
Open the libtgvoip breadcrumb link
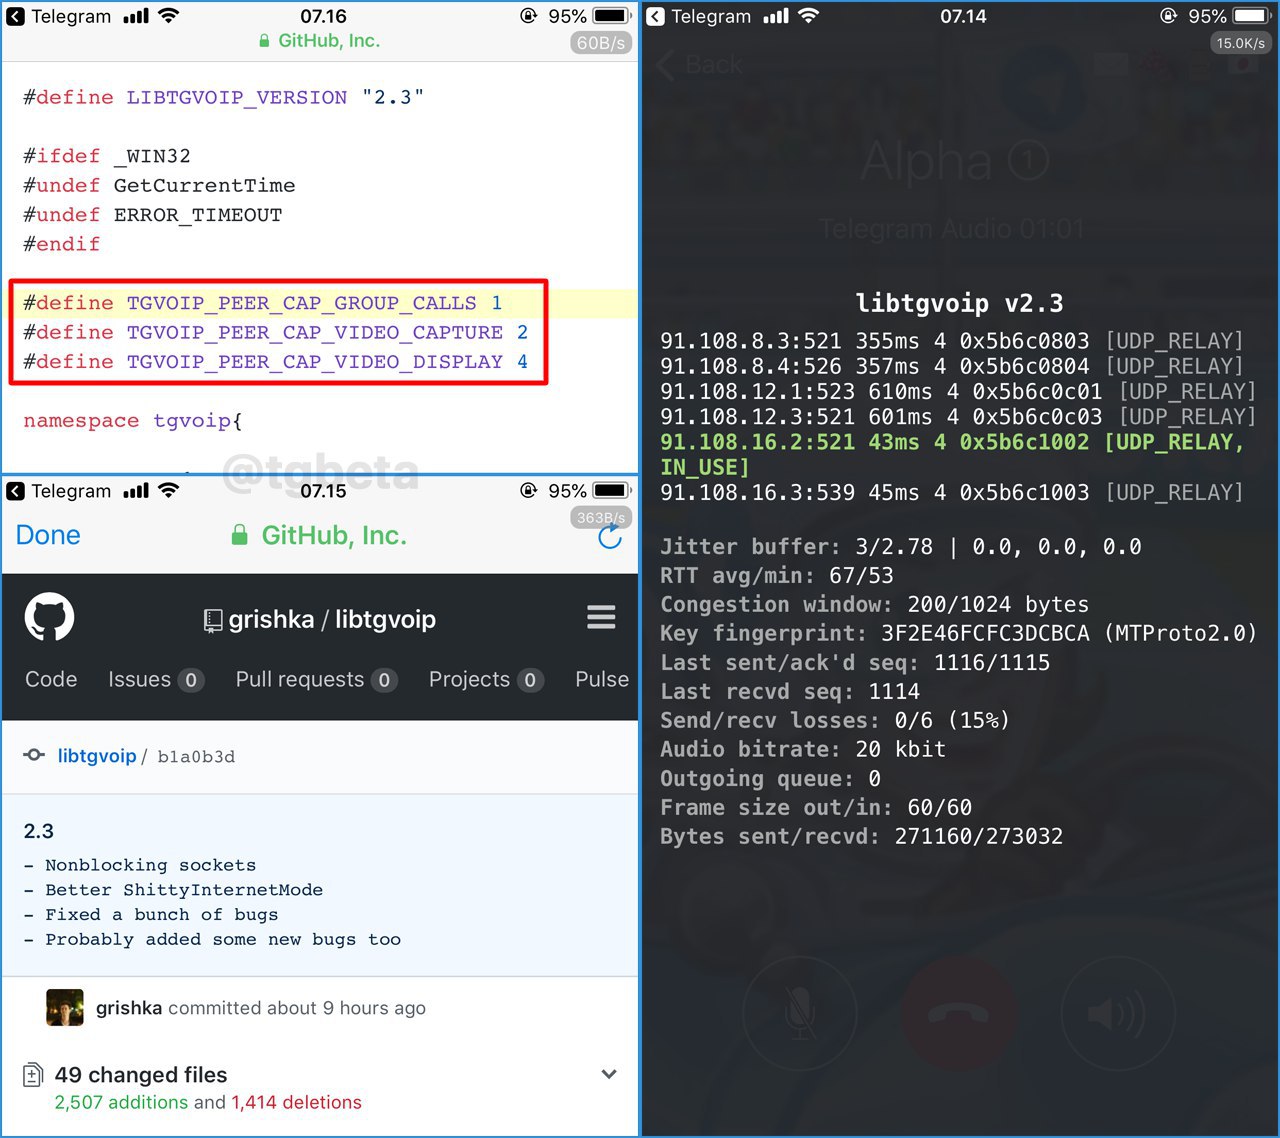click(97, 756)
